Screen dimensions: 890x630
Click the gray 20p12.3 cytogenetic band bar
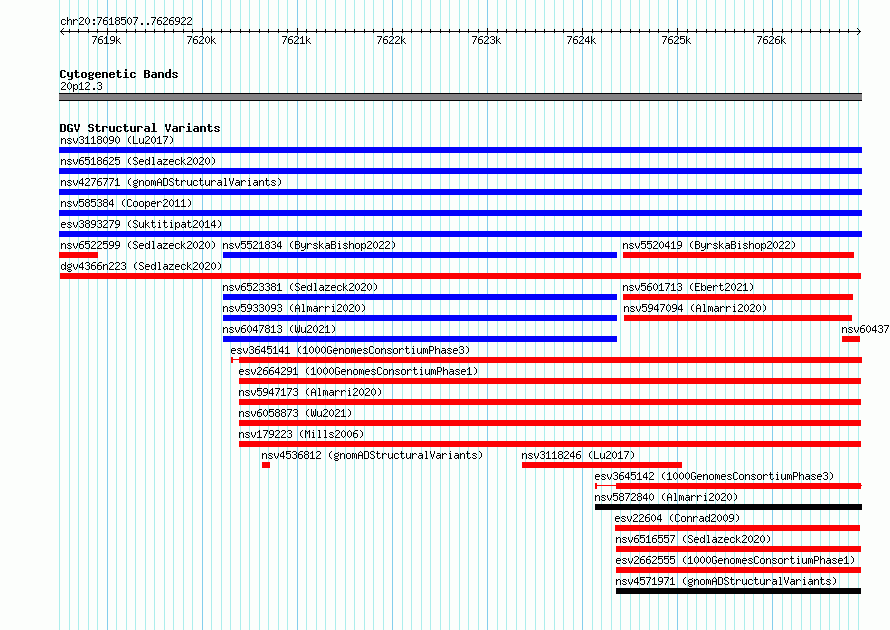[460, 97]
